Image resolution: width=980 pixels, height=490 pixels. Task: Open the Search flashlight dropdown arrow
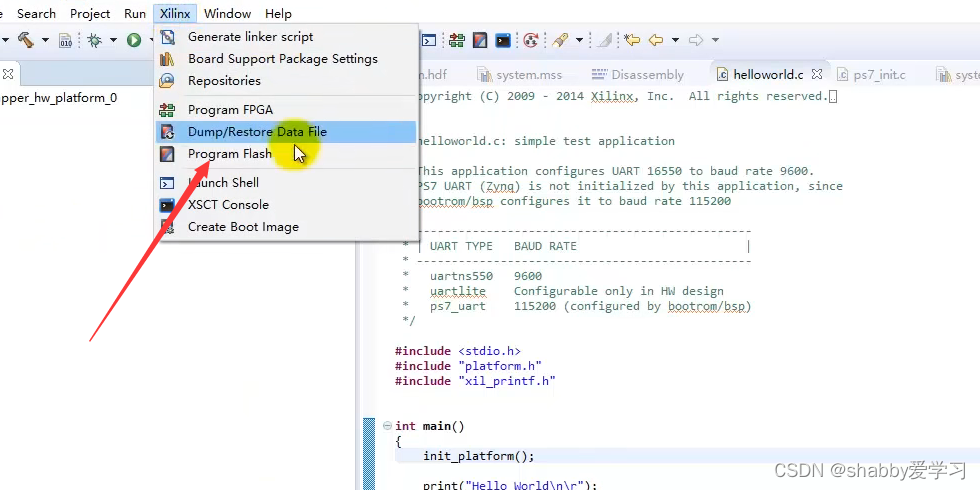pyautogui.click(x=579, y=41)
